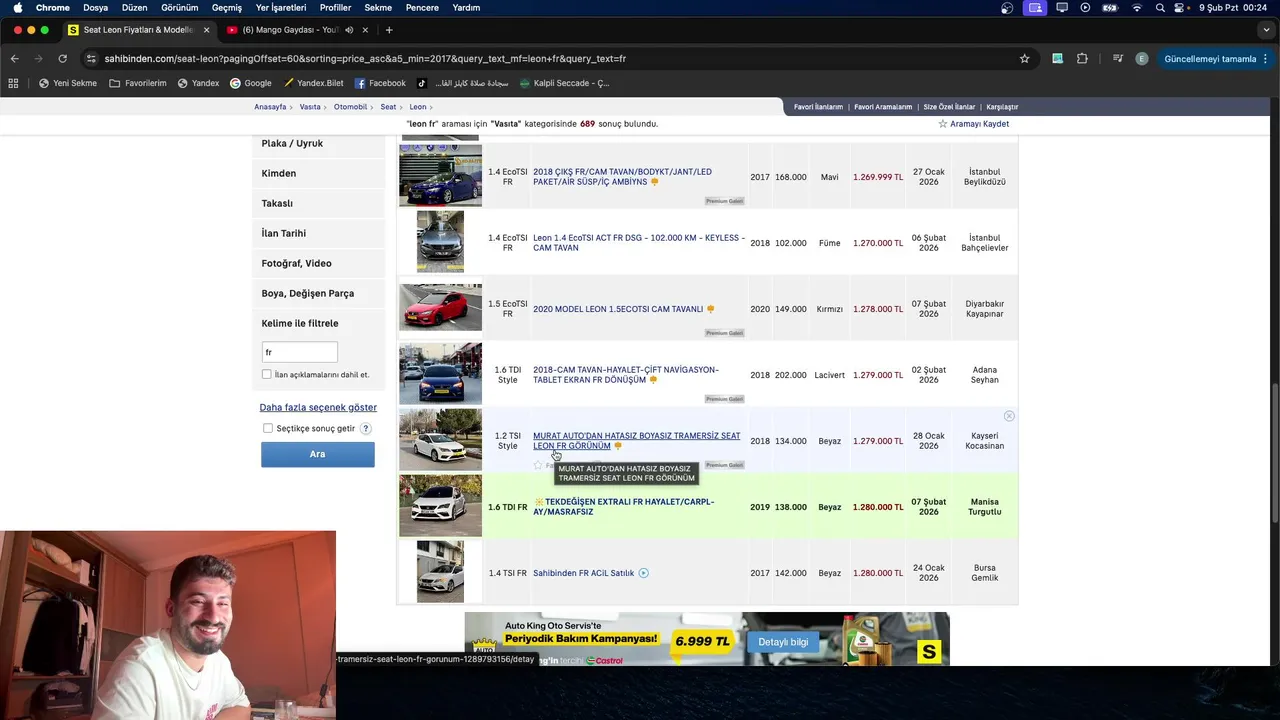
Task: Check the İlan açıklamalarını dahil et box
Action: click(267, 375)
